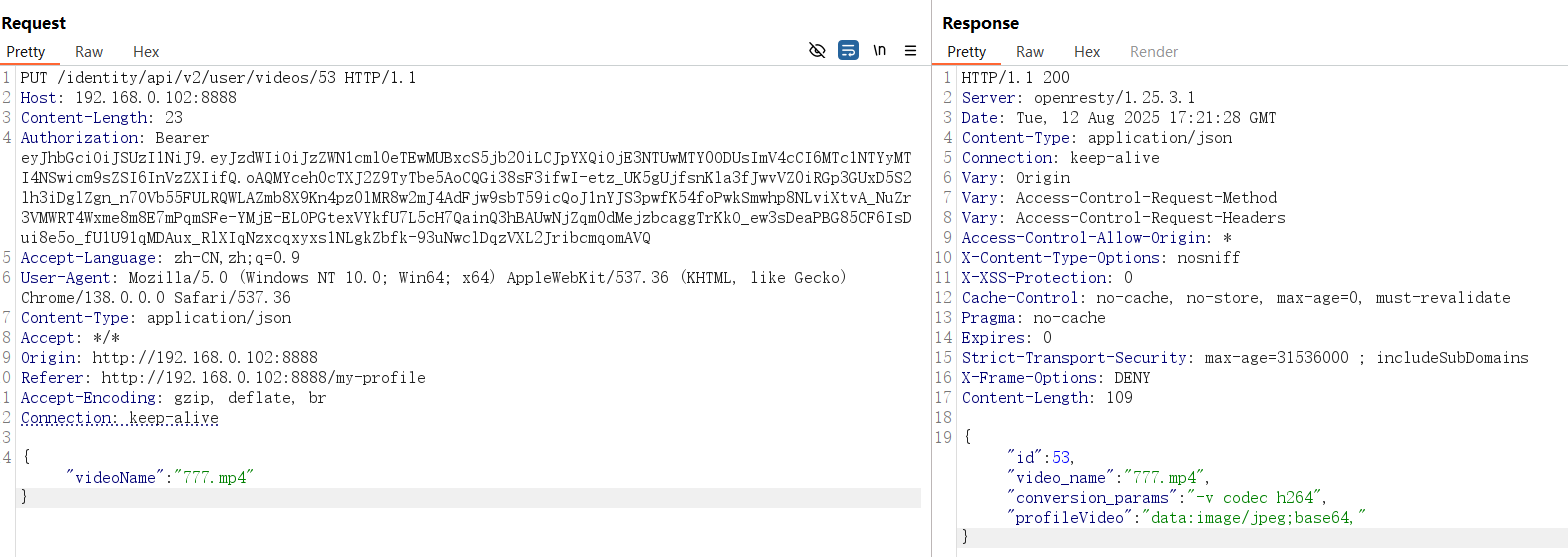The image size is (1568, 557).
Task: Switch to Response Hex tab
Action: 1087,52
